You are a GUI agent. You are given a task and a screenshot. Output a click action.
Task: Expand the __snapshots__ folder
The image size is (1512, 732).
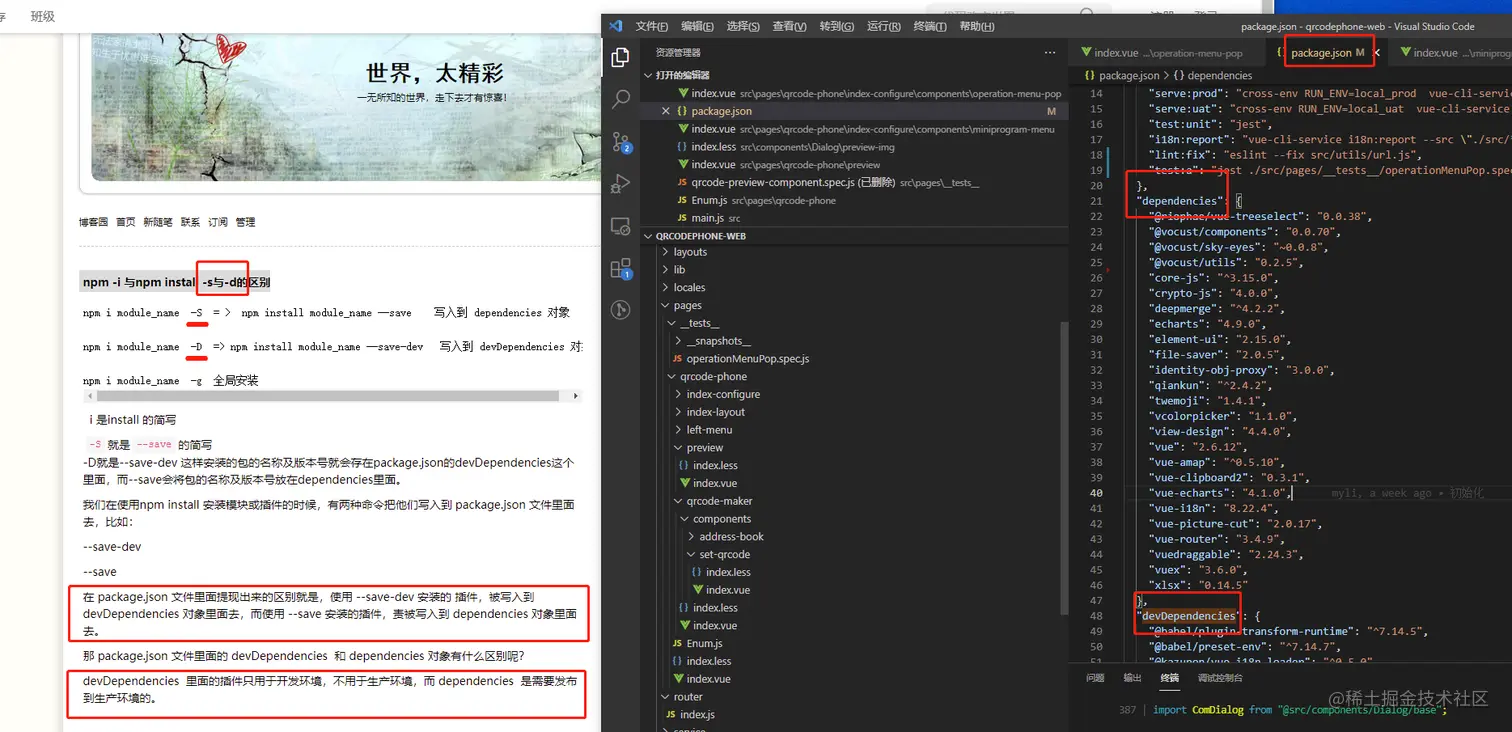coord(718,341)
